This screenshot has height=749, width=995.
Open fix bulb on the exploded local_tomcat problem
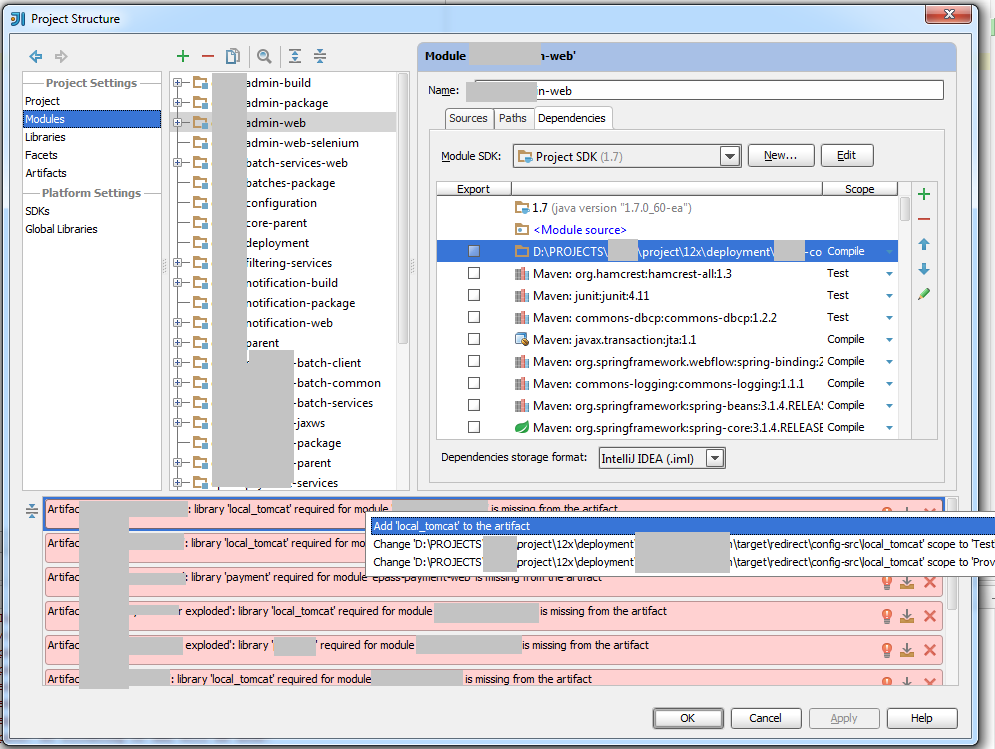click(886, 616)
